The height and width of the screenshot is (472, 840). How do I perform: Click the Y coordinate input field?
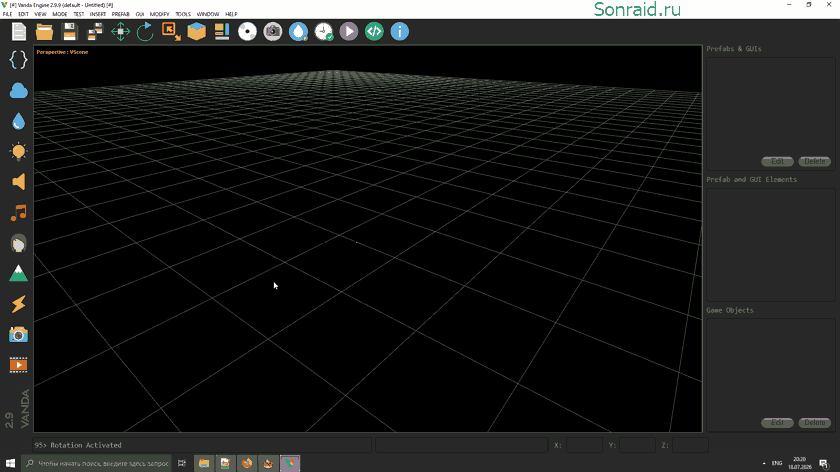[637, 445]
